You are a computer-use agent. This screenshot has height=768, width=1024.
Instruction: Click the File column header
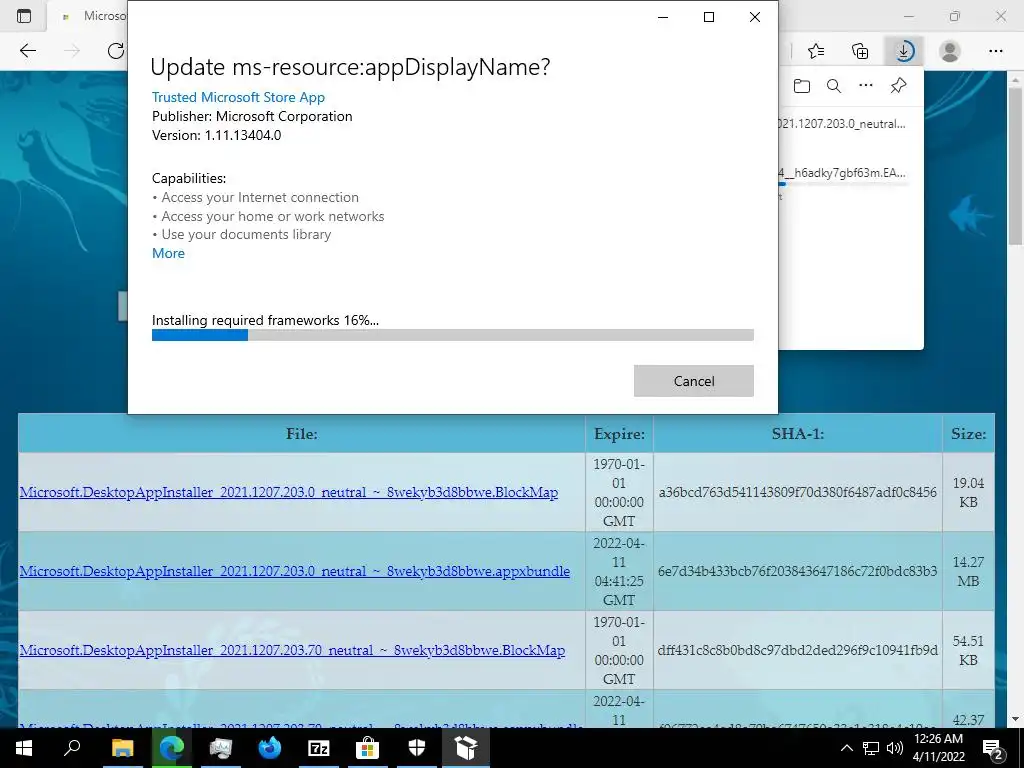click(x=302, y=434)
